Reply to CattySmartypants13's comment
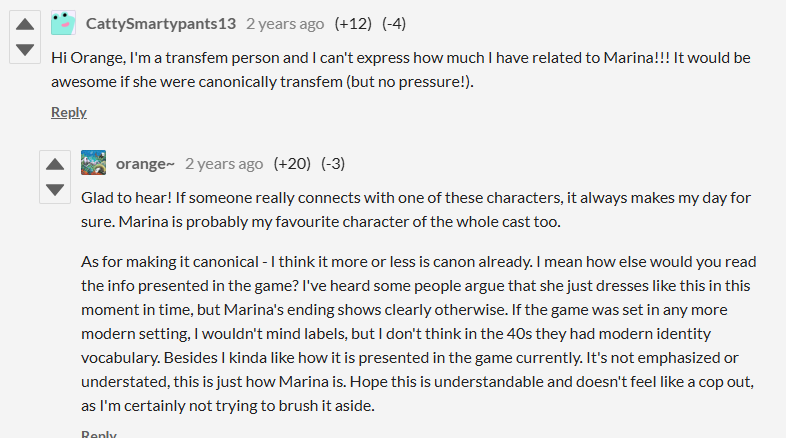The width and height of the screenshot is (786, 438). [x=69, y=112]
